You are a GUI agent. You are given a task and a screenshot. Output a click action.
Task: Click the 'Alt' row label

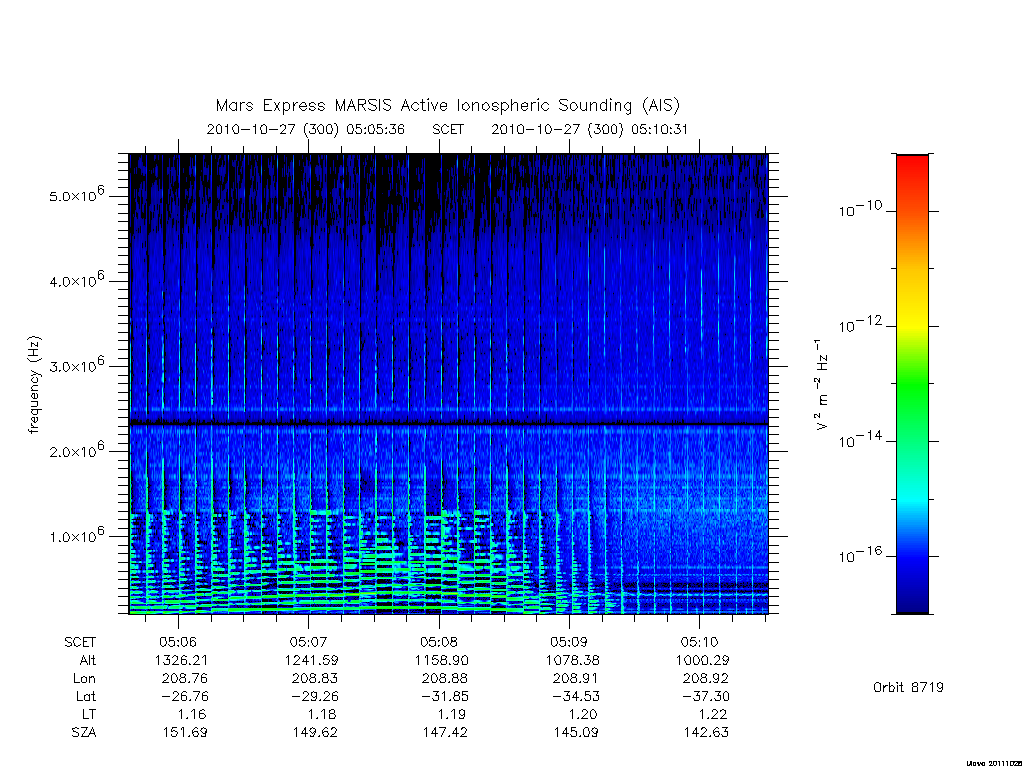click(87, 660)
